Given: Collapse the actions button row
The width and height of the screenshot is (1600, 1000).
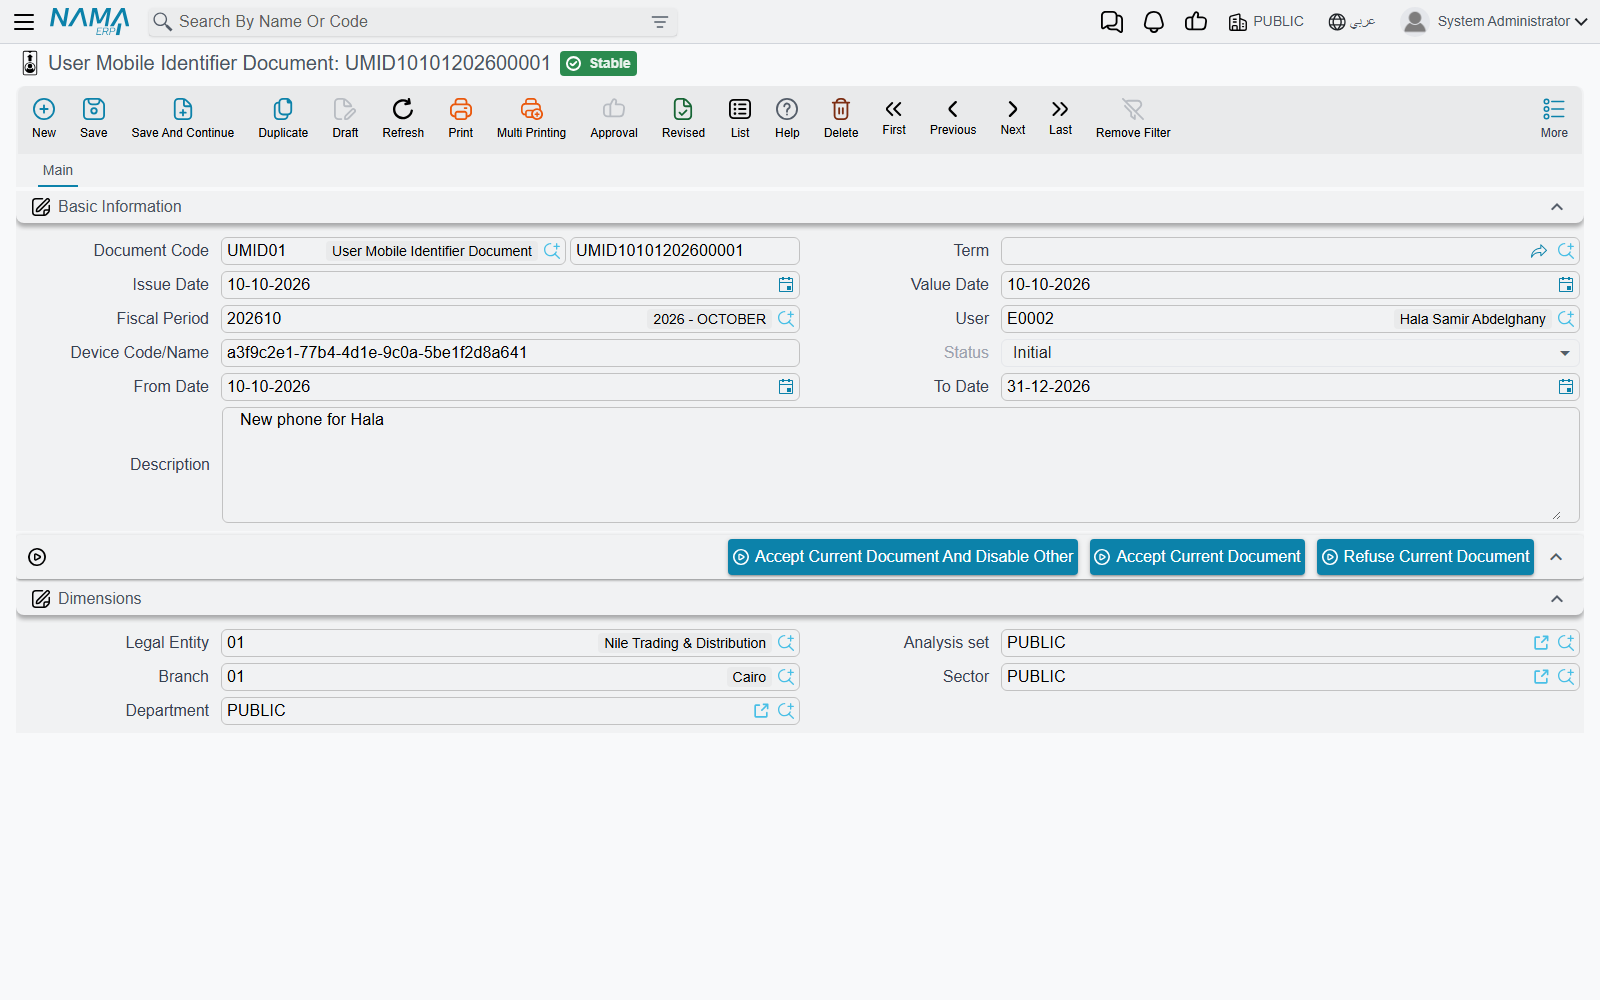Looking at the screenshot, I should (1556, 557).
